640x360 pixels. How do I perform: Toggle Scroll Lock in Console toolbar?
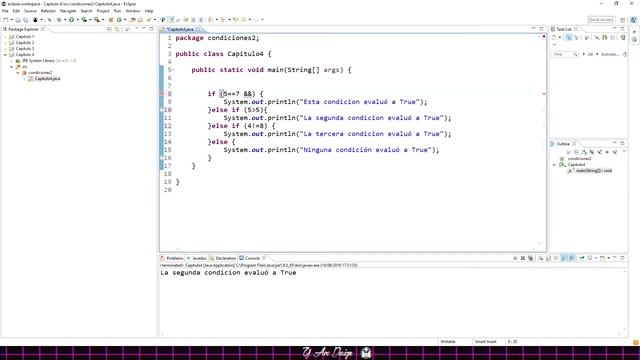click(x=548, y=258)
